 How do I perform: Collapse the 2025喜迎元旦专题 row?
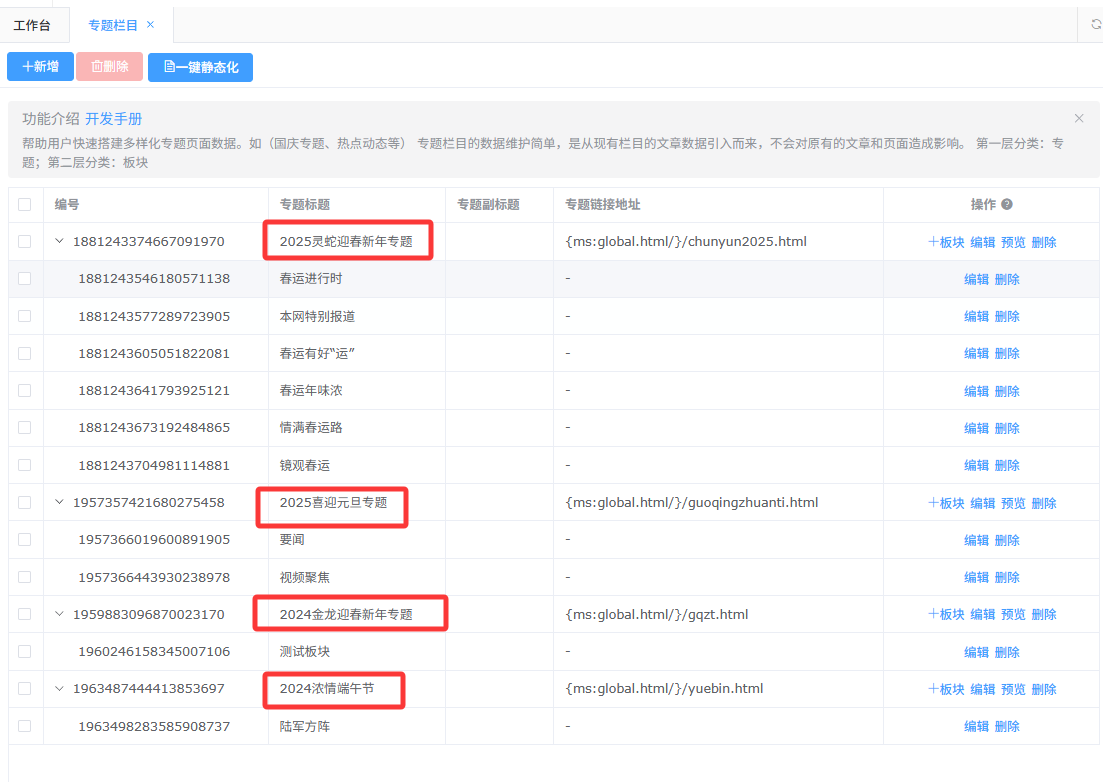pyautogui.click(x=60, y=502)
